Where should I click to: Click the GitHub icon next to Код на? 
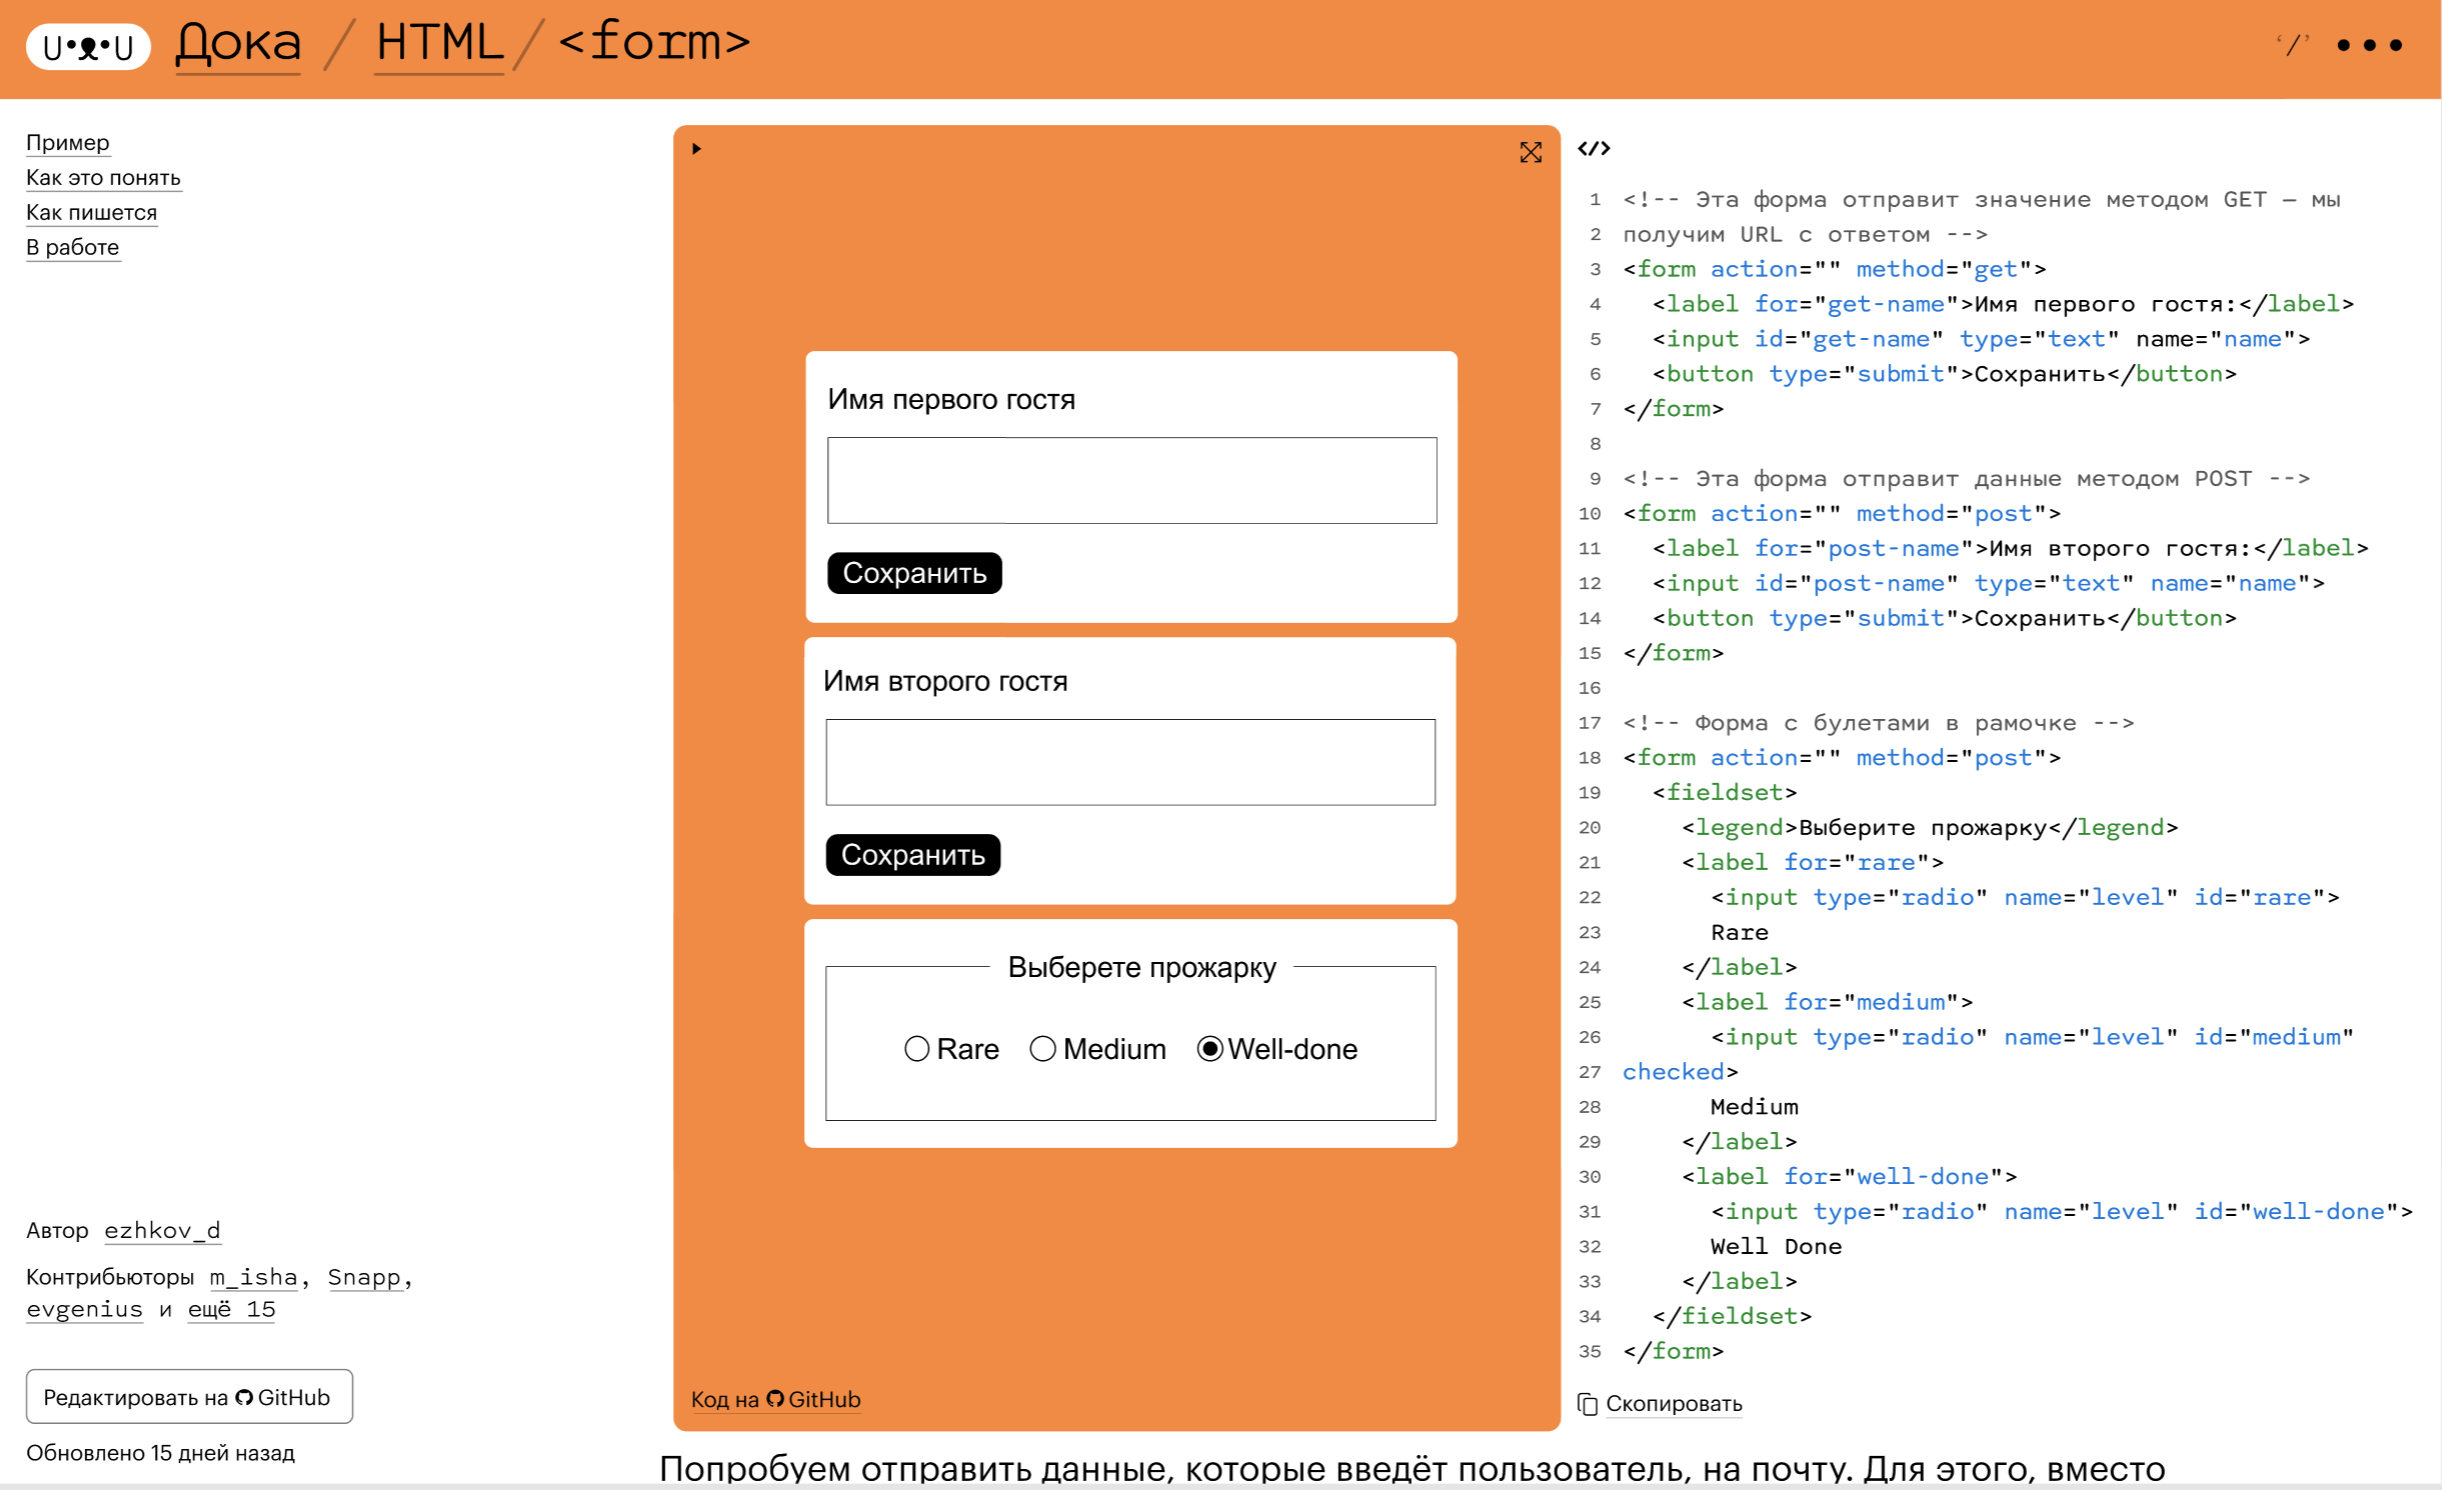(x=773, y=1399)
